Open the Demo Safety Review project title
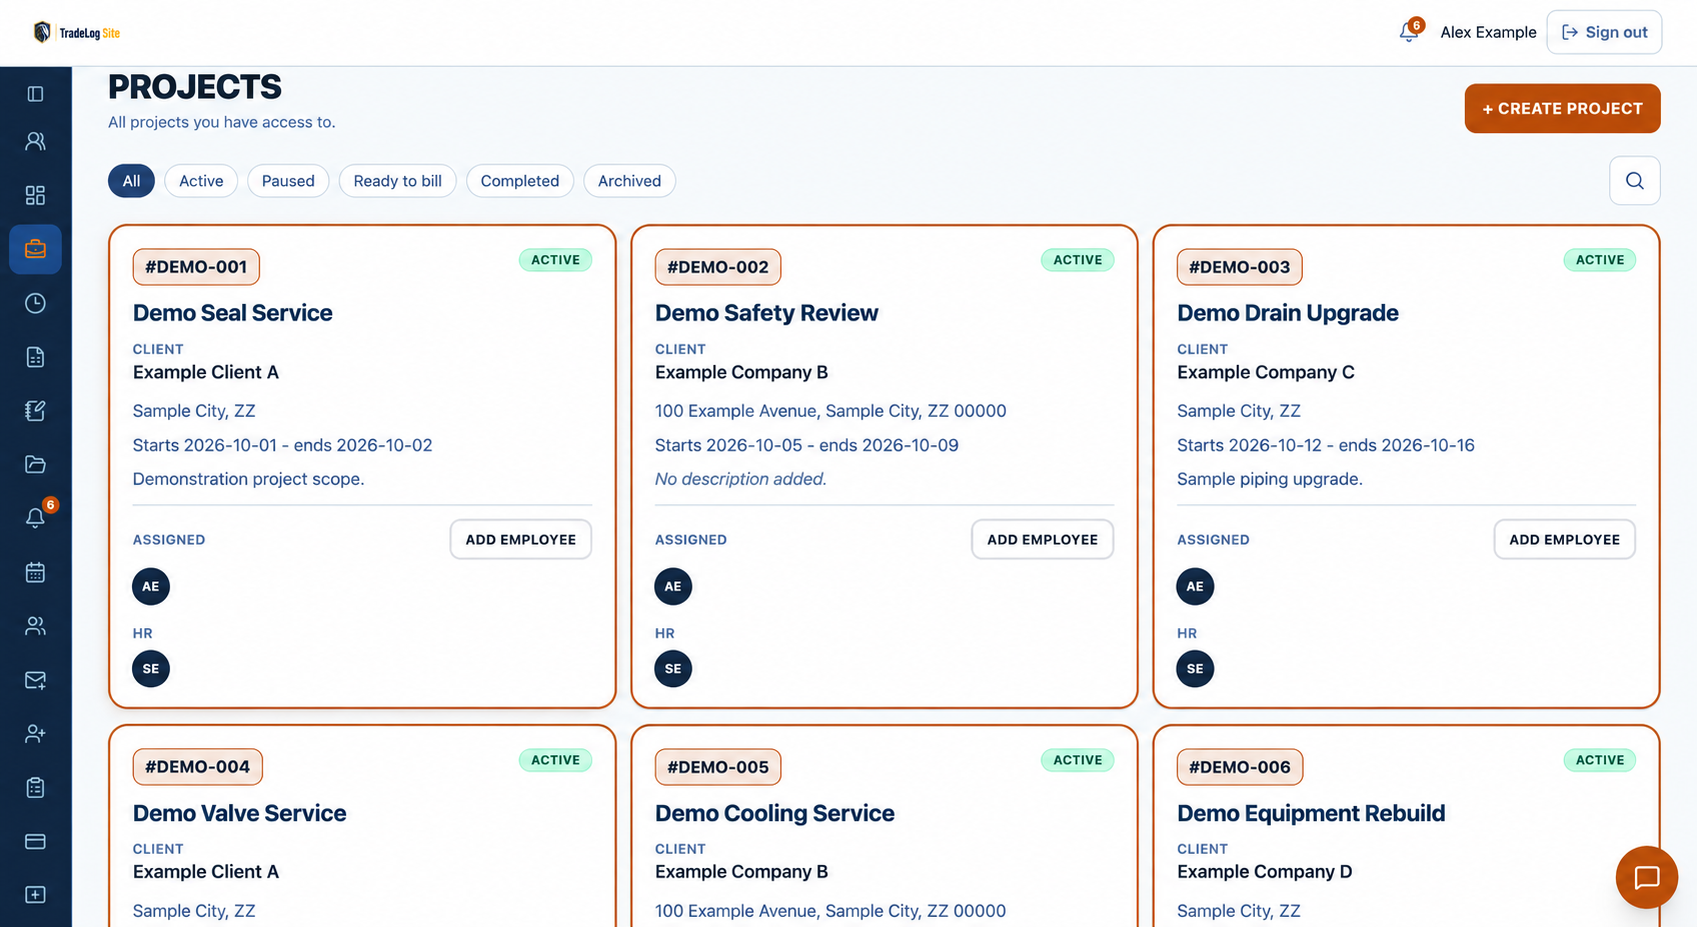Viewport: 1697px width, 927px height. point(766,313)
